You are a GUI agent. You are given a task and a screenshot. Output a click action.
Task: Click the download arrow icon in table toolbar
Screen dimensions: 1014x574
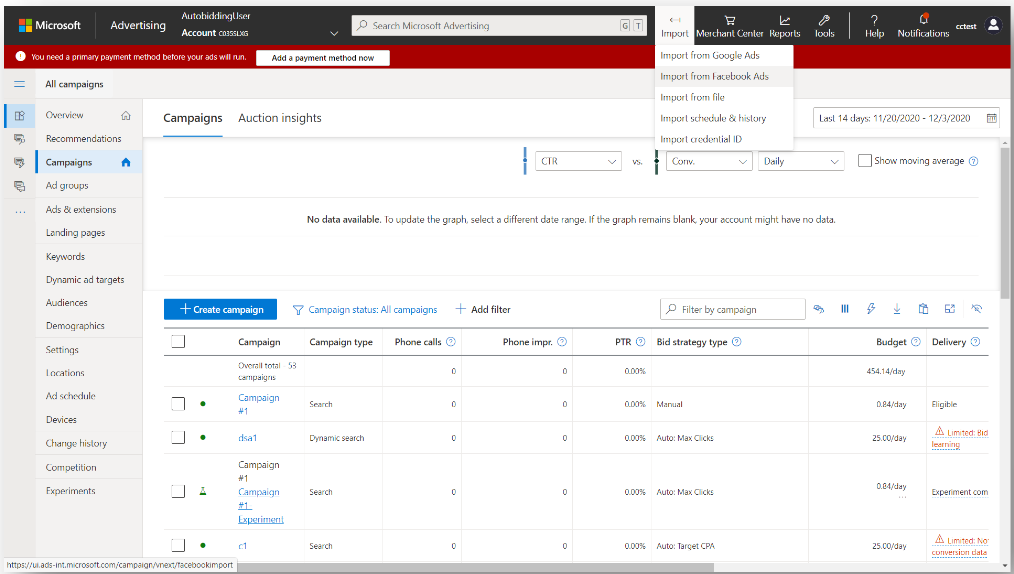click(897, 309)
